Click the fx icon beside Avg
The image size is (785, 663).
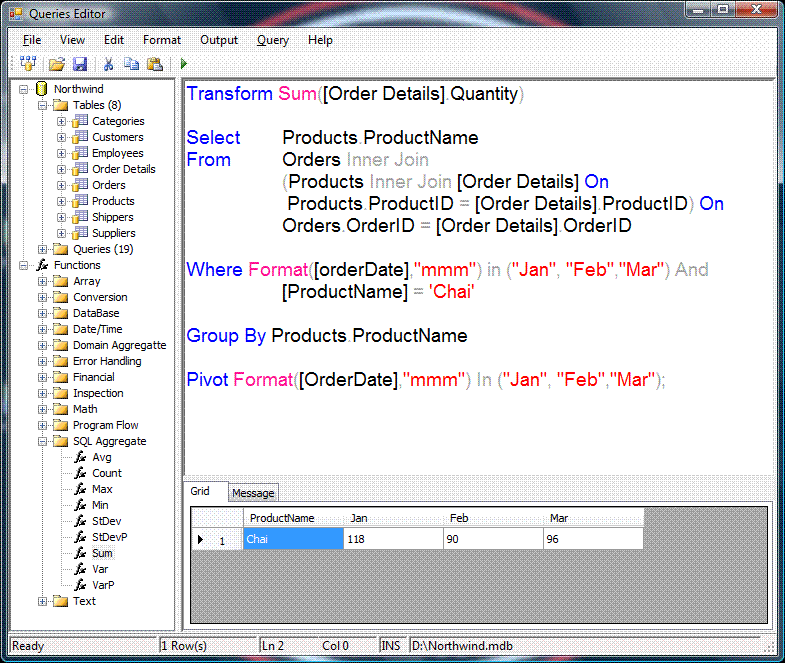80,457
